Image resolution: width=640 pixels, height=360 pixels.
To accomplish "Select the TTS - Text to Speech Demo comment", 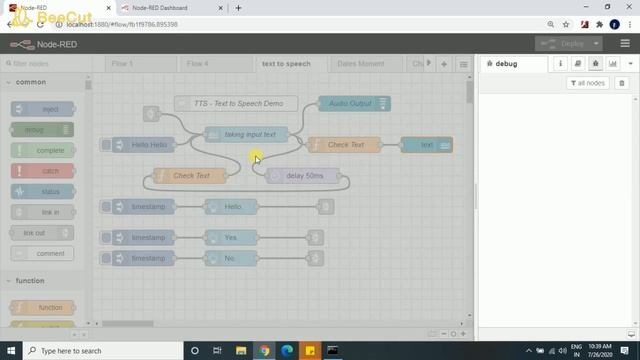I will (236, 104).
